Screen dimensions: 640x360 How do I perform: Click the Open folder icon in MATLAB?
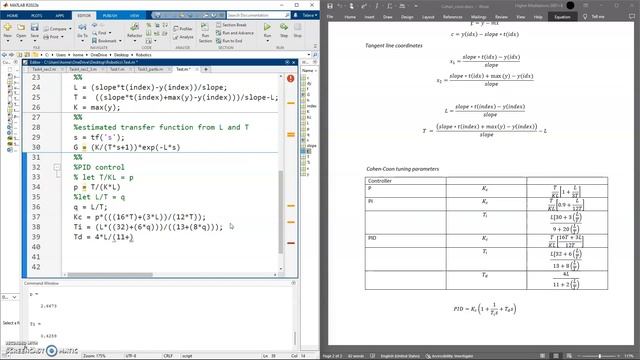pos(21,28)
